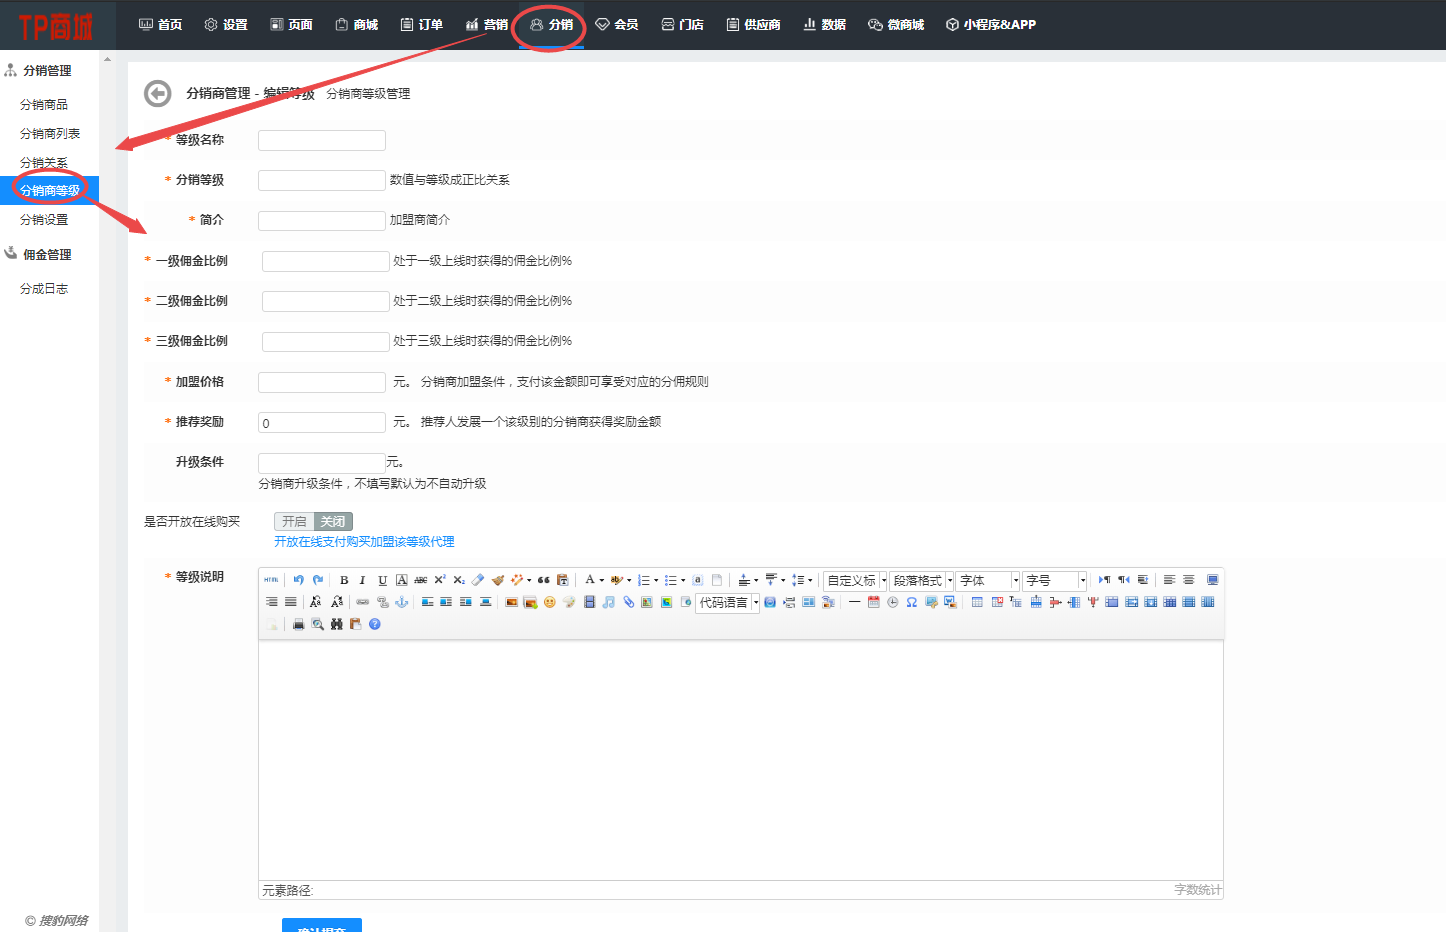
Task: Click the Undo icon in the rich text editor
Action: click(300, 579)
